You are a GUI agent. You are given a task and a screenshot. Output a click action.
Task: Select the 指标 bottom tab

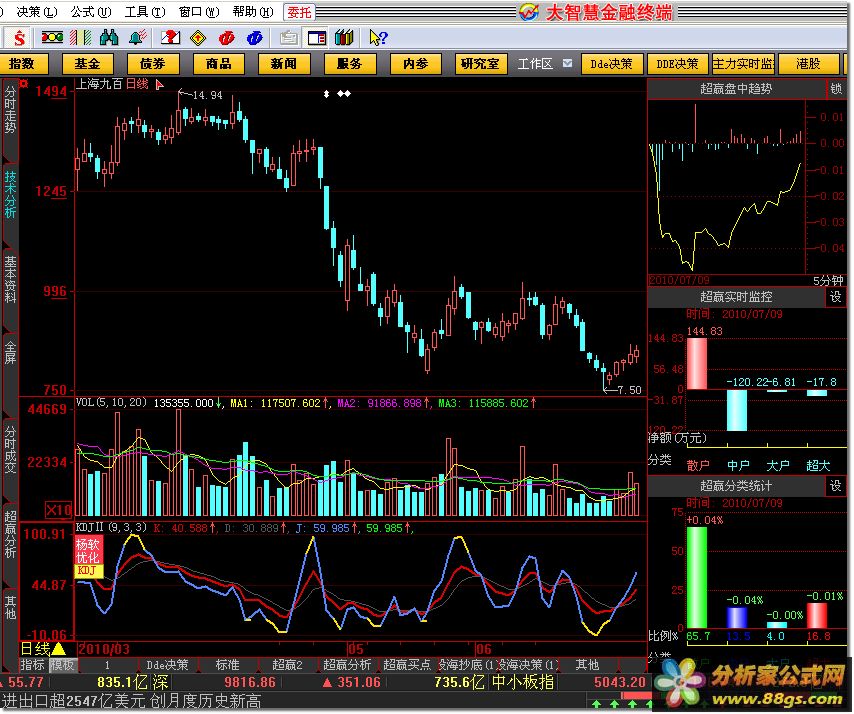click(x=32, y=665)
